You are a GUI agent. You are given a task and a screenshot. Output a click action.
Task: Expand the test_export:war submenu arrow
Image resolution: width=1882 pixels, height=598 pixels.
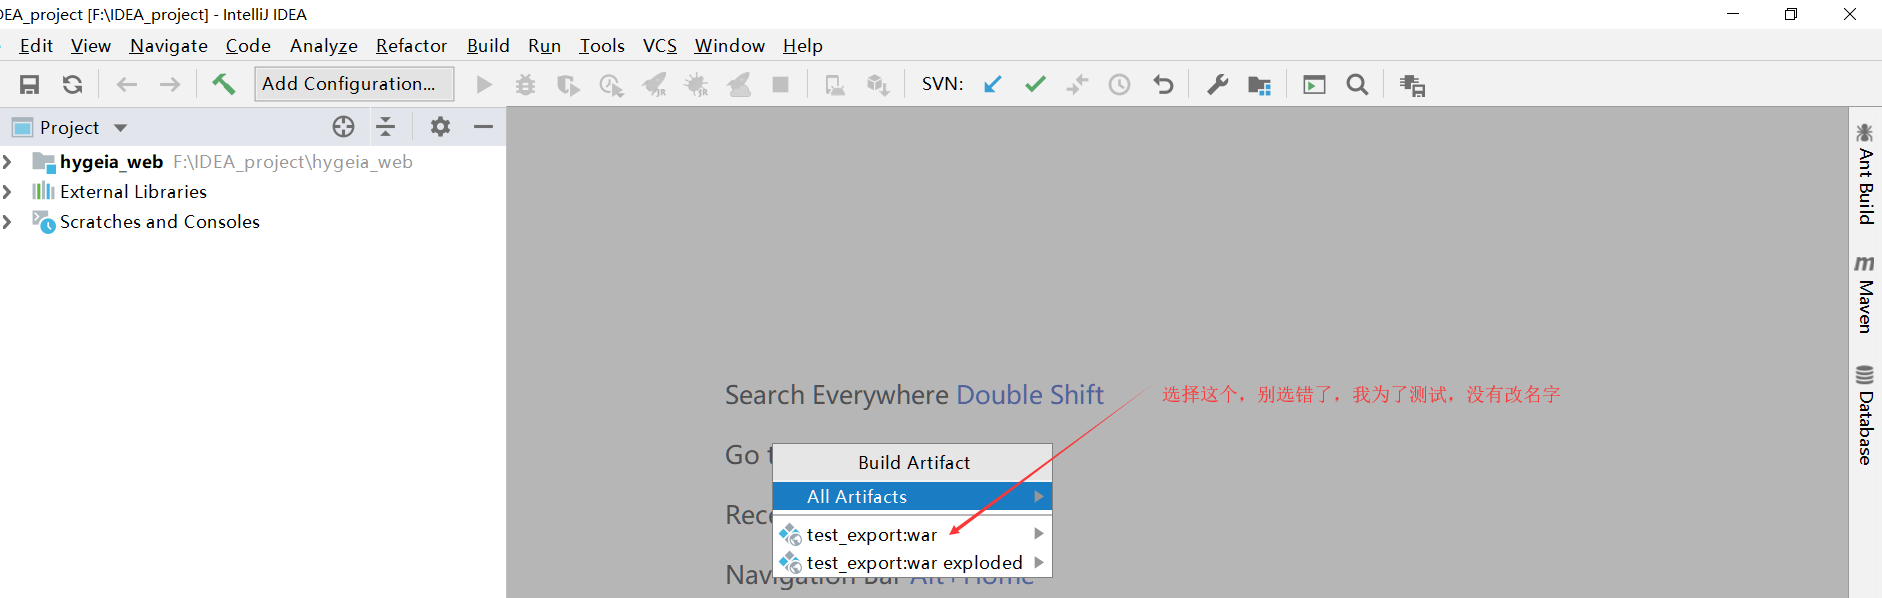pos(1039,534)
